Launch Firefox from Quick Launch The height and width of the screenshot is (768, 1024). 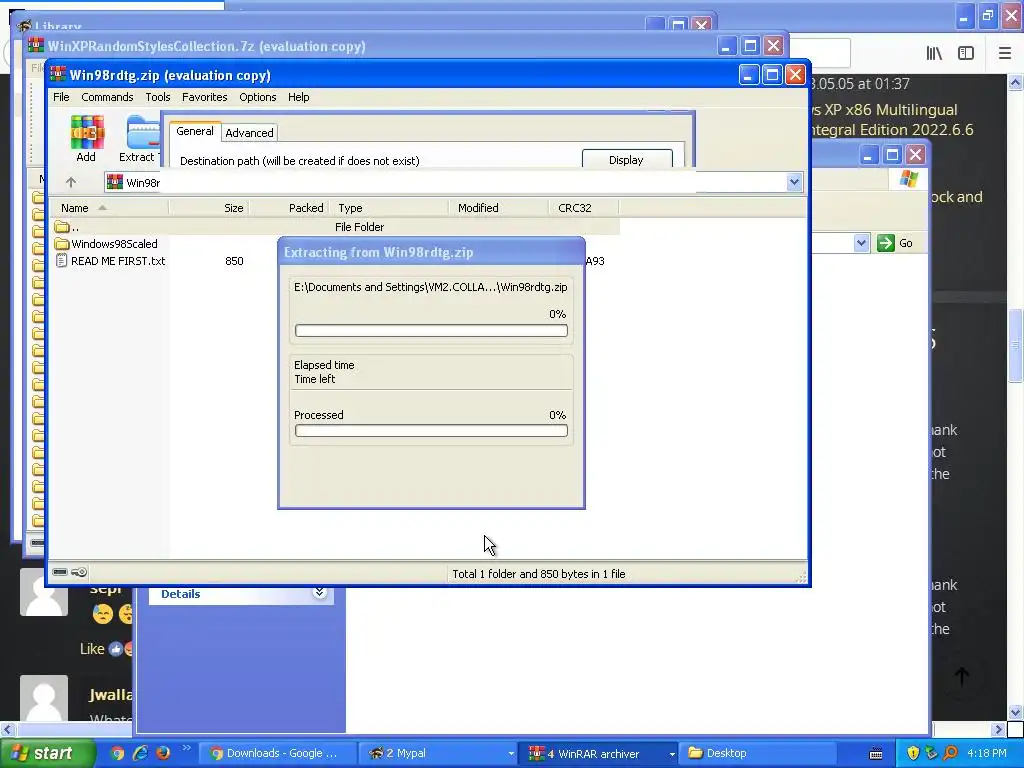[x=163, y=753]
